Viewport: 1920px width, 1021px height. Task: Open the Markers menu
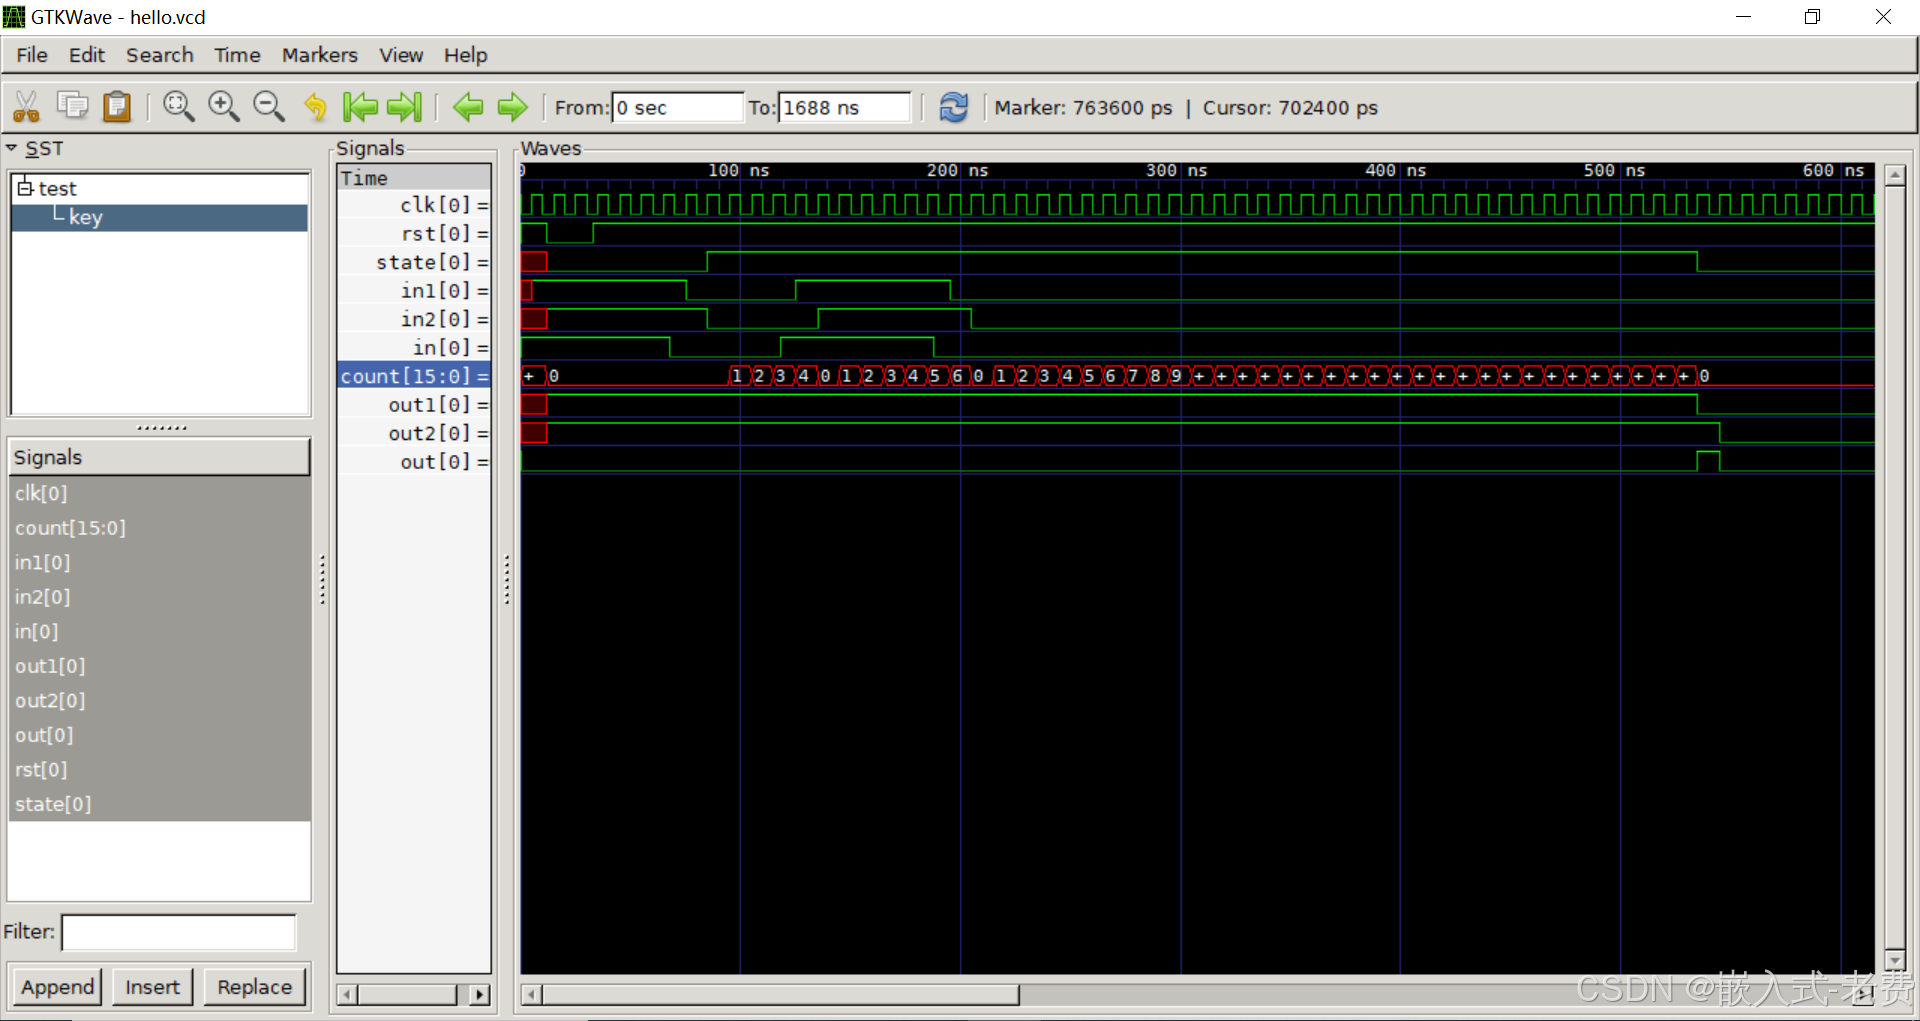320,55
